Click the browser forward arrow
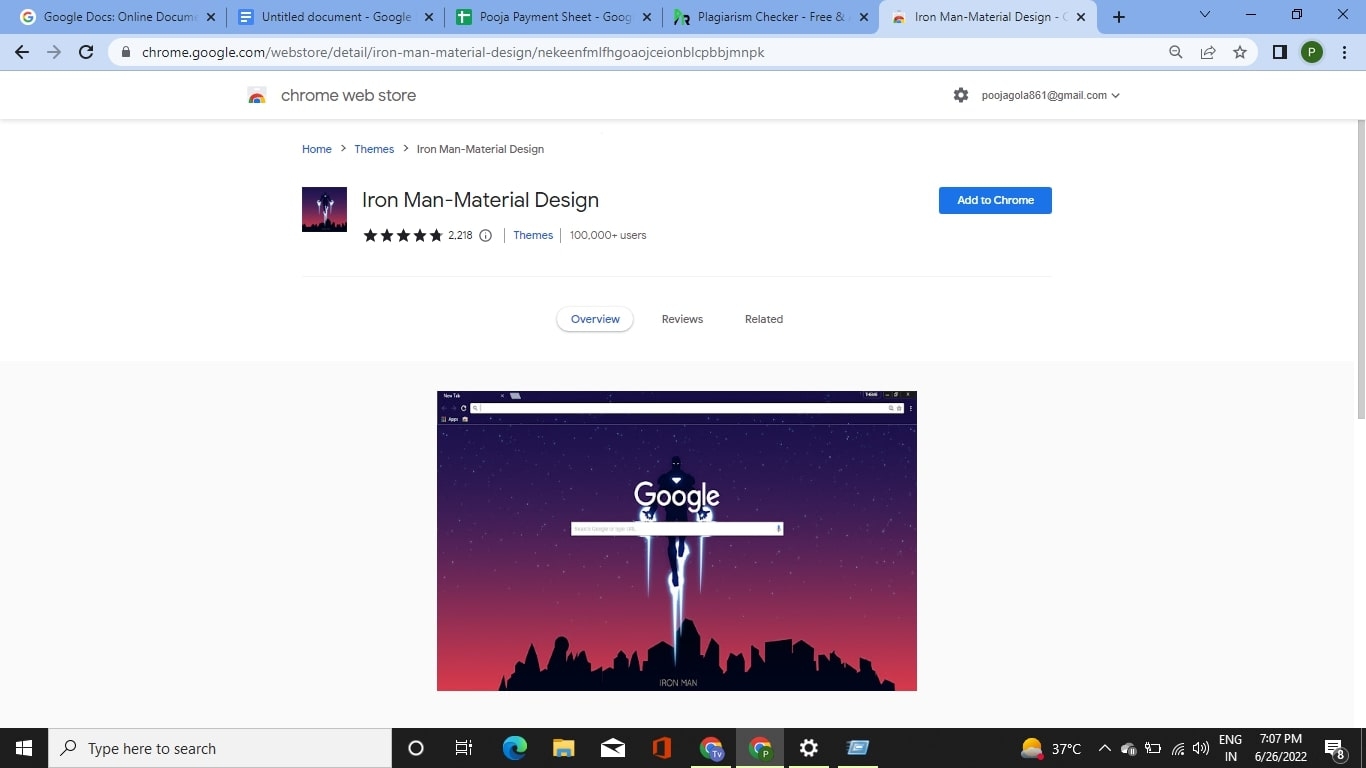This screenshot has width=1366, height=768. pyautogui.click(x=54, y=52)
